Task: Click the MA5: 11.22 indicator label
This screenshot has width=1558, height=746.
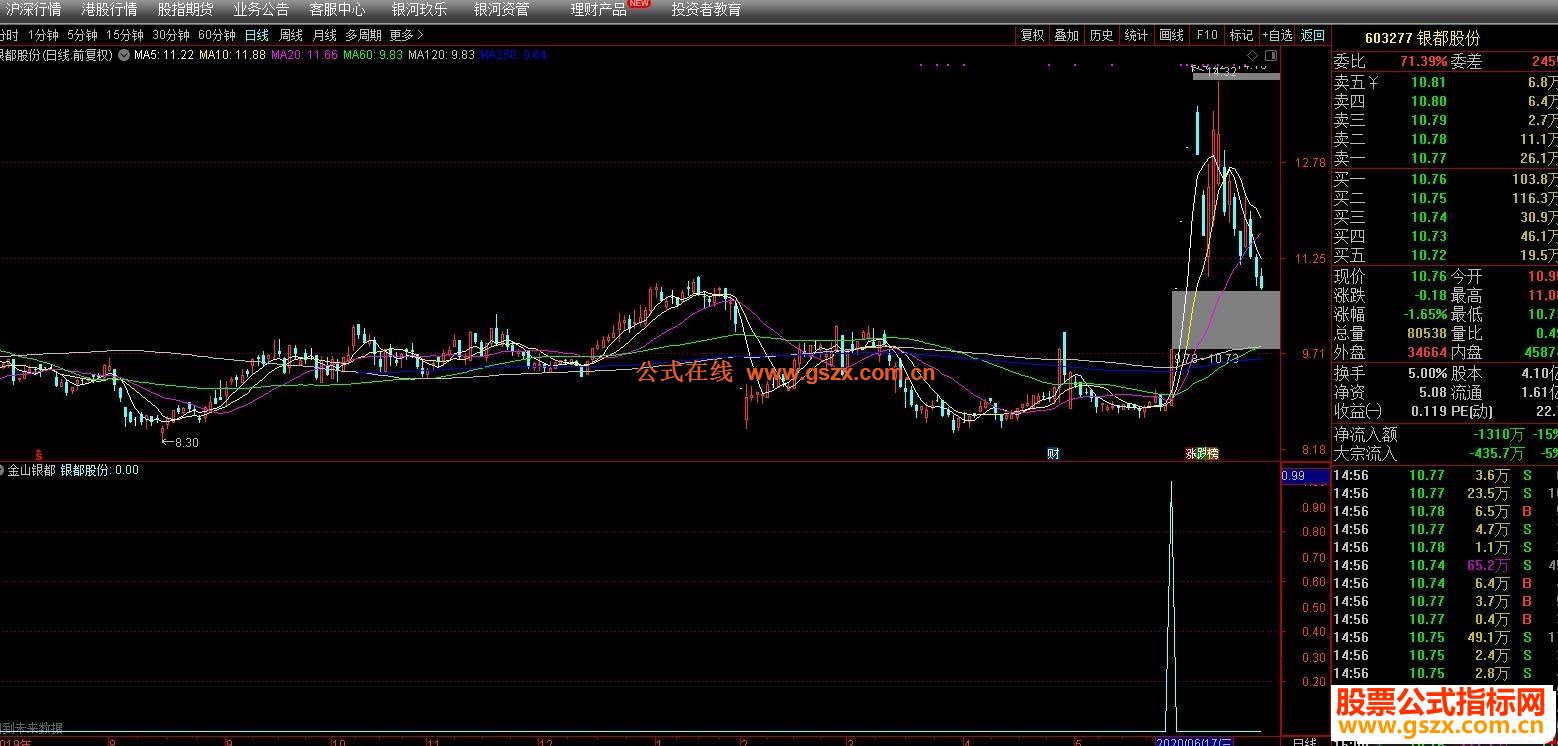Action: 164,55
